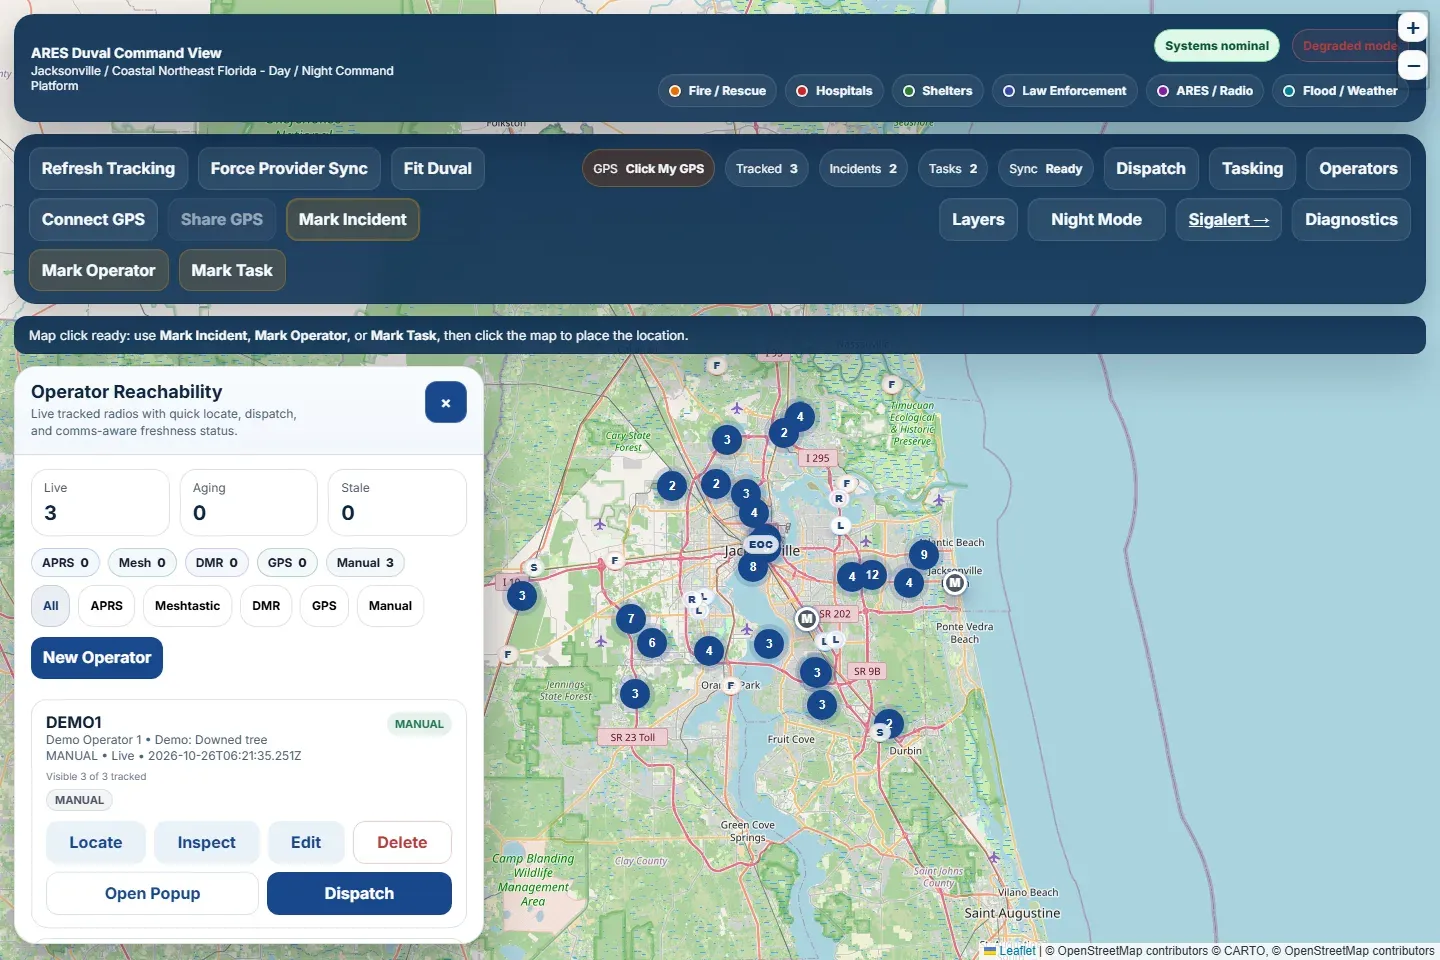This screenshot has width=1440, height=960.
Task: Open the cluster marker labeled 12
Action: 872,575
